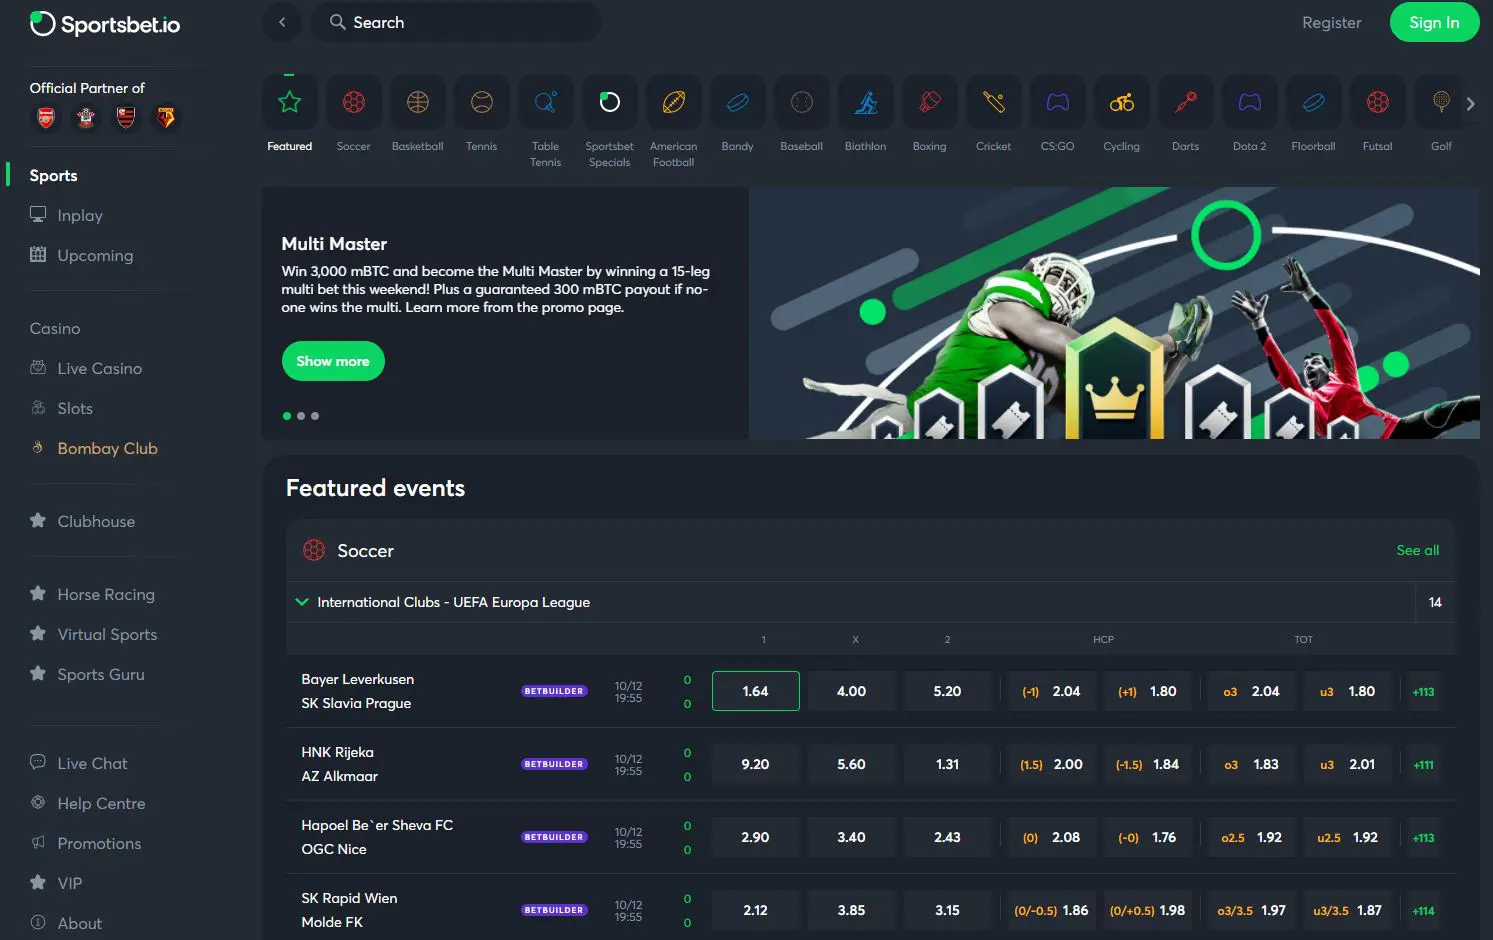Open the Dota 2 esports icon

click(x=1249, y=102)
